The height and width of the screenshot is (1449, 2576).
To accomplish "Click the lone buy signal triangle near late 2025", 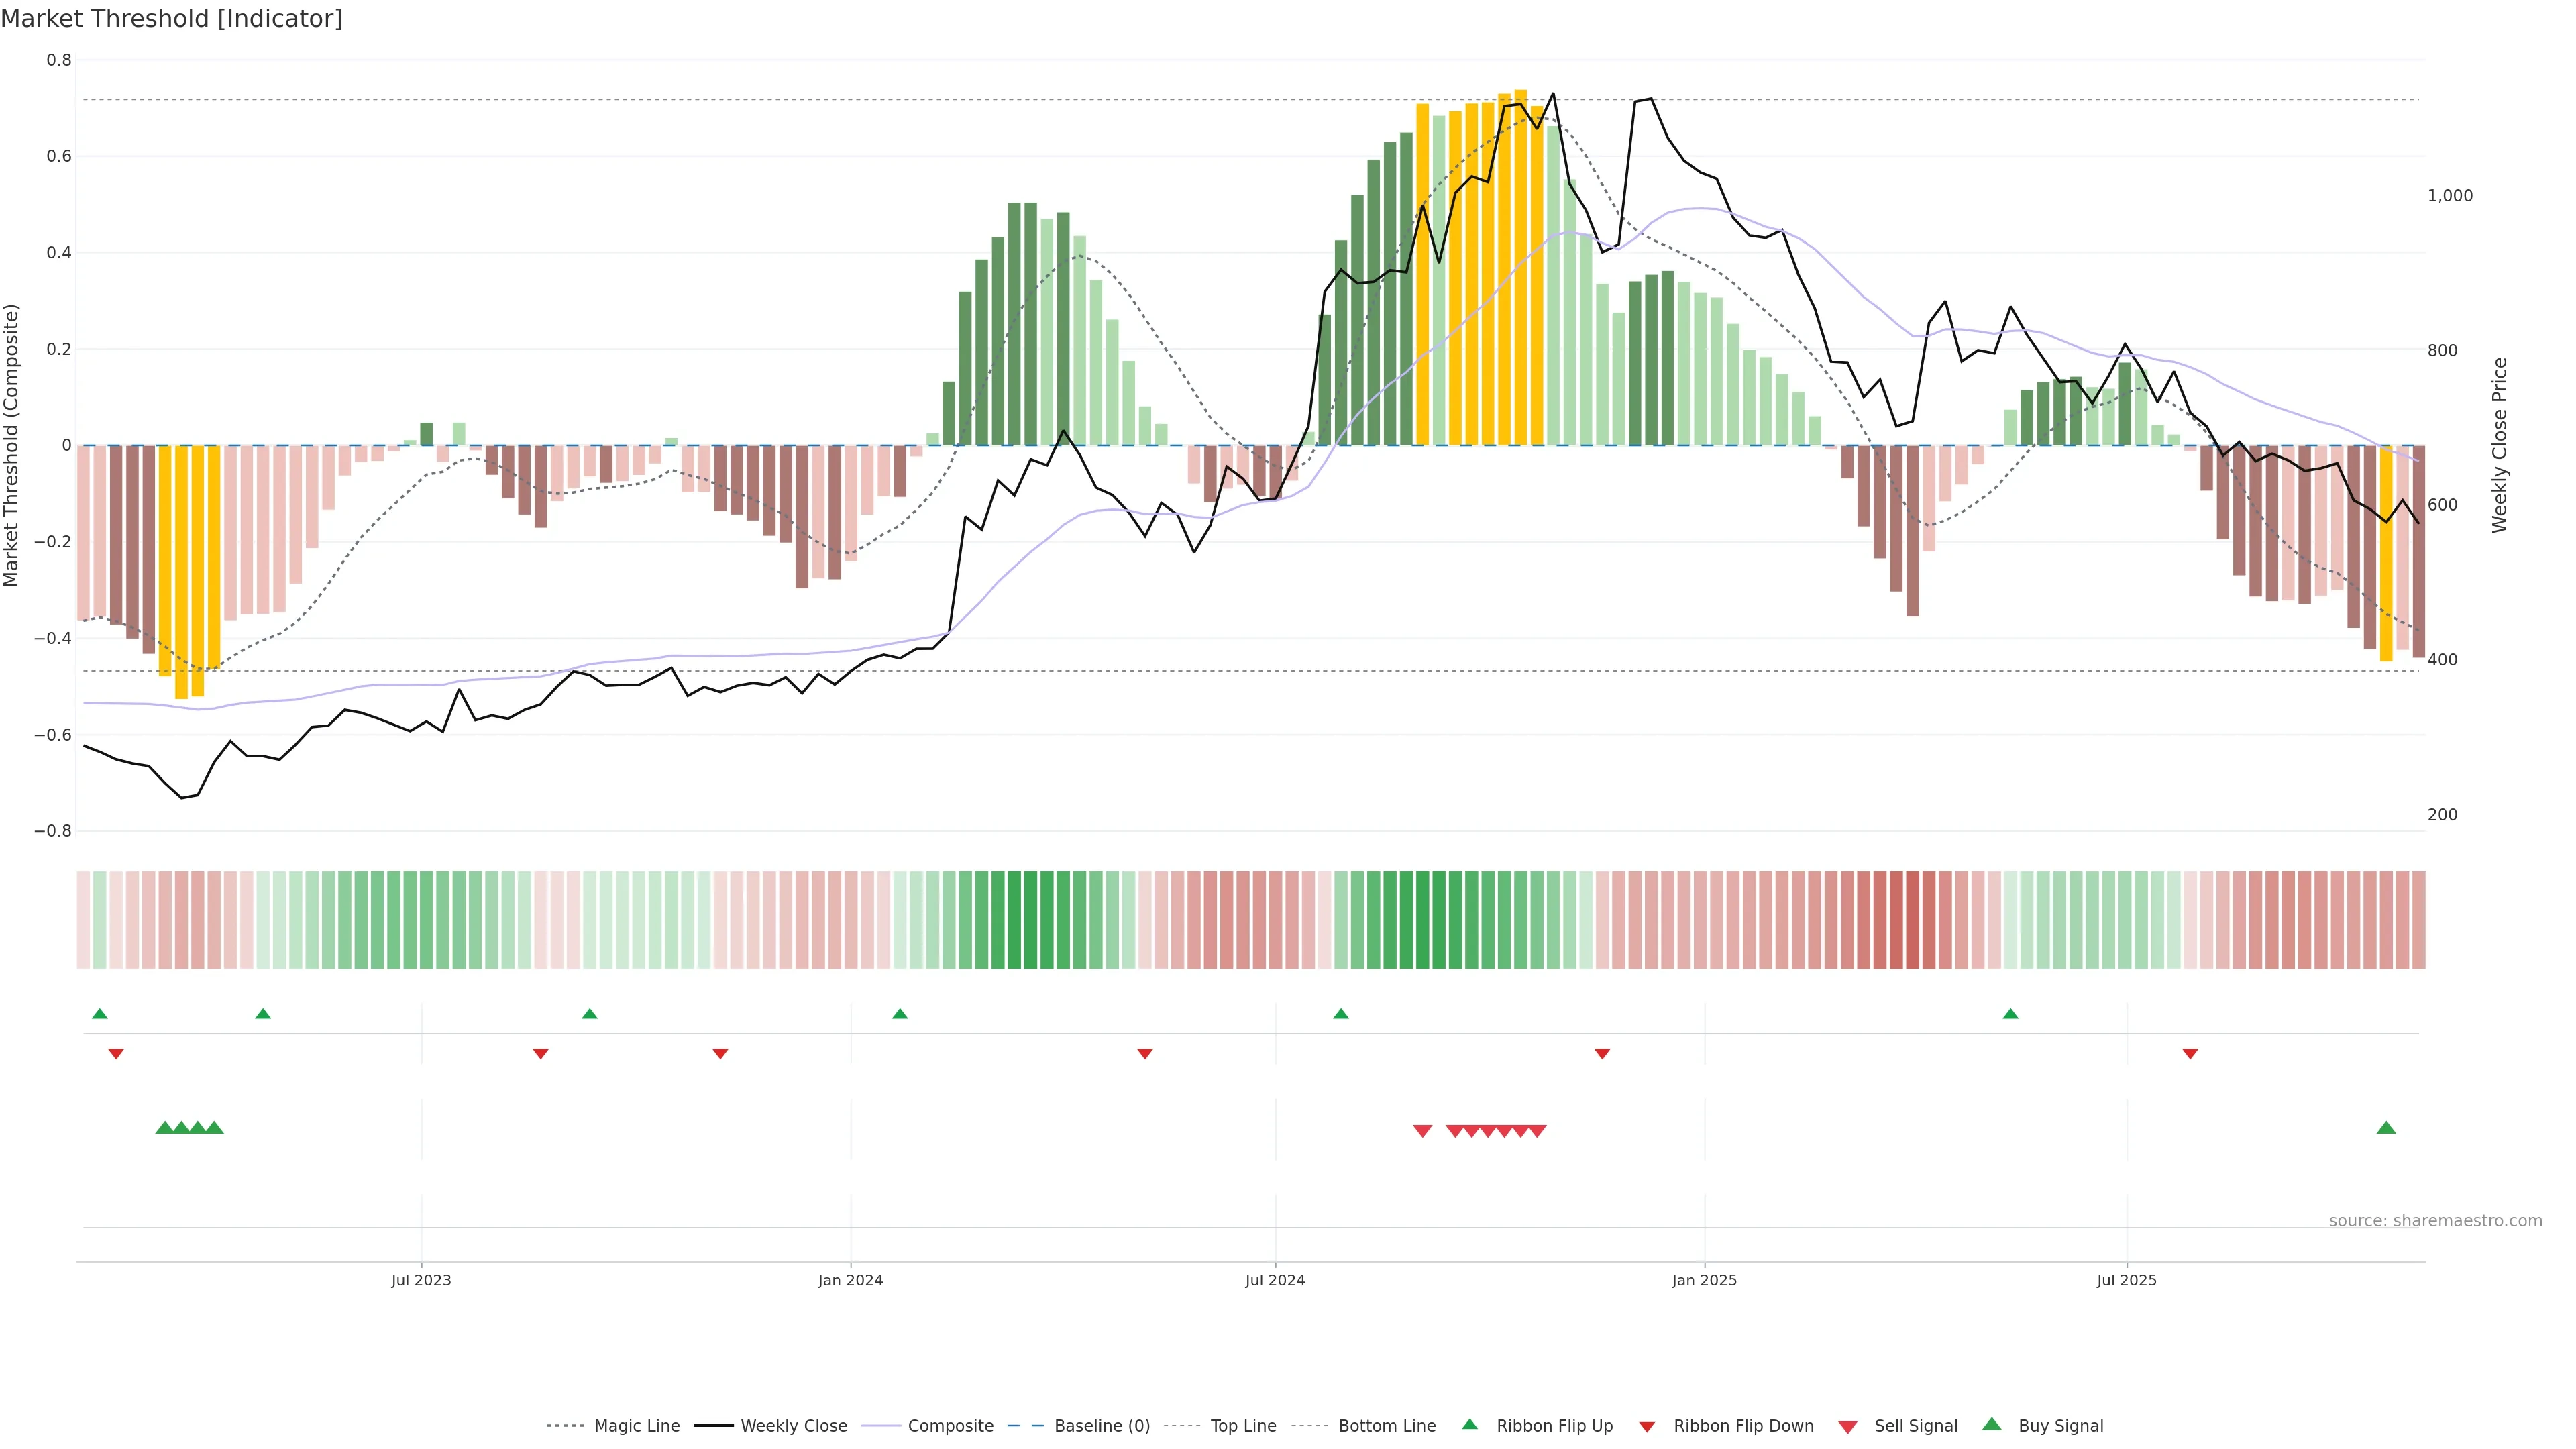I will (2386, 1128).
